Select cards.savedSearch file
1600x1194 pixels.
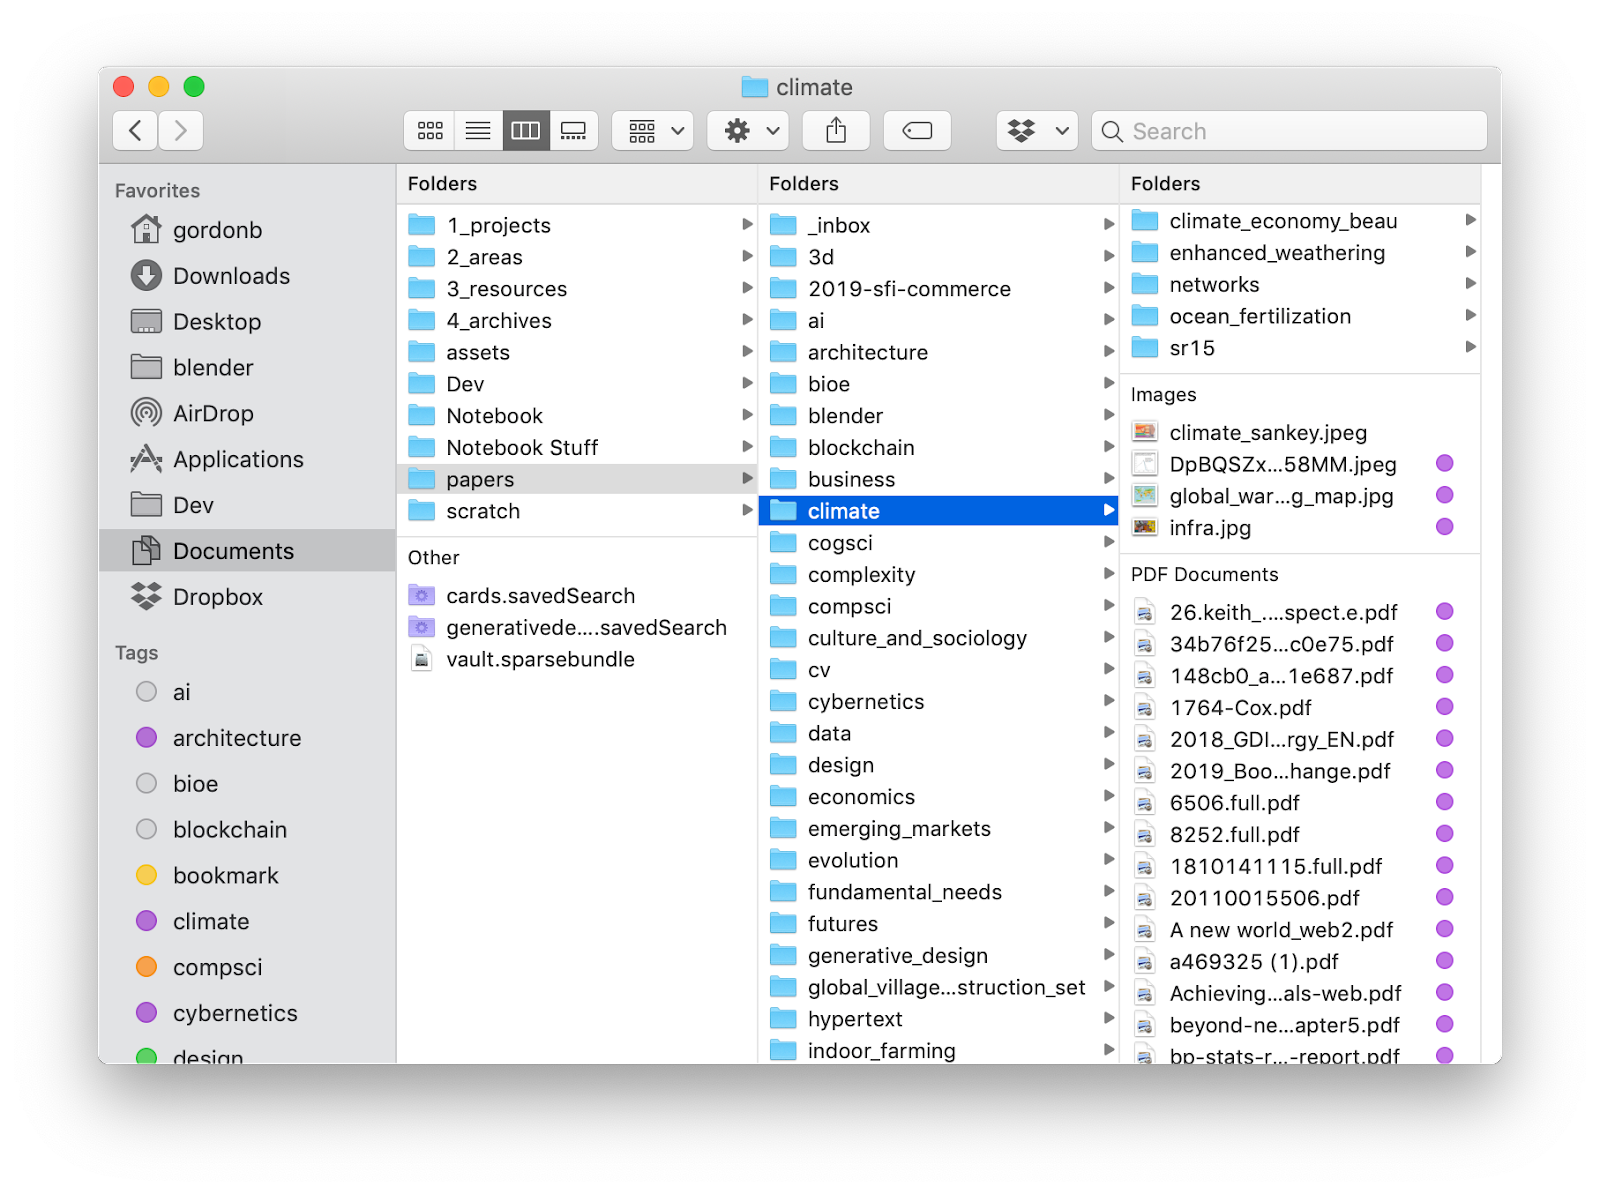[x=577, y=596]
